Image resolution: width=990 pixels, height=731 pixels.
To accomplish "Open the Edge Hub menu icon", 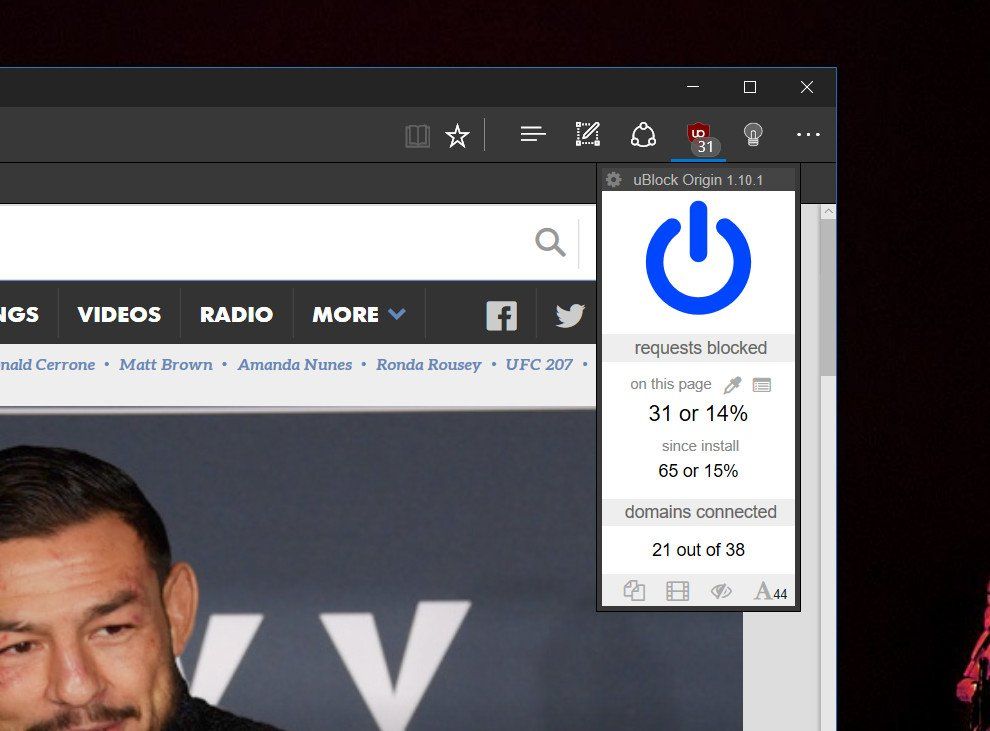I will [x=533, y=134].
